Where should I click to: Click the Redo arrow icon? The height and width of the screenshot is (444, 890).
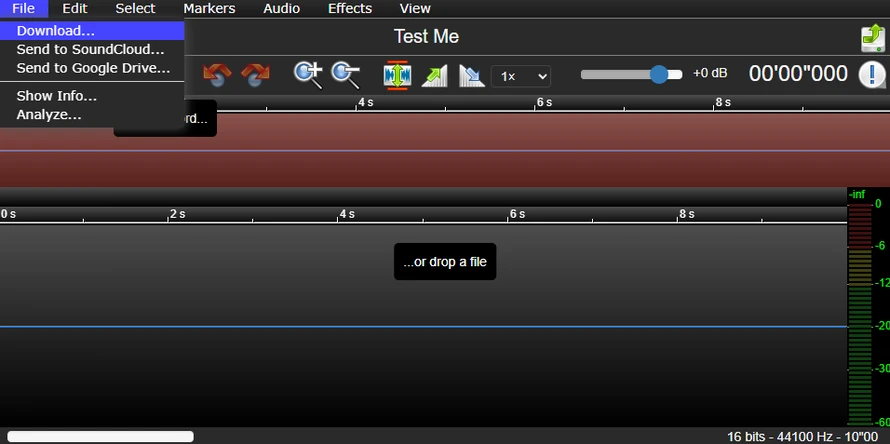tap(255, 75)
